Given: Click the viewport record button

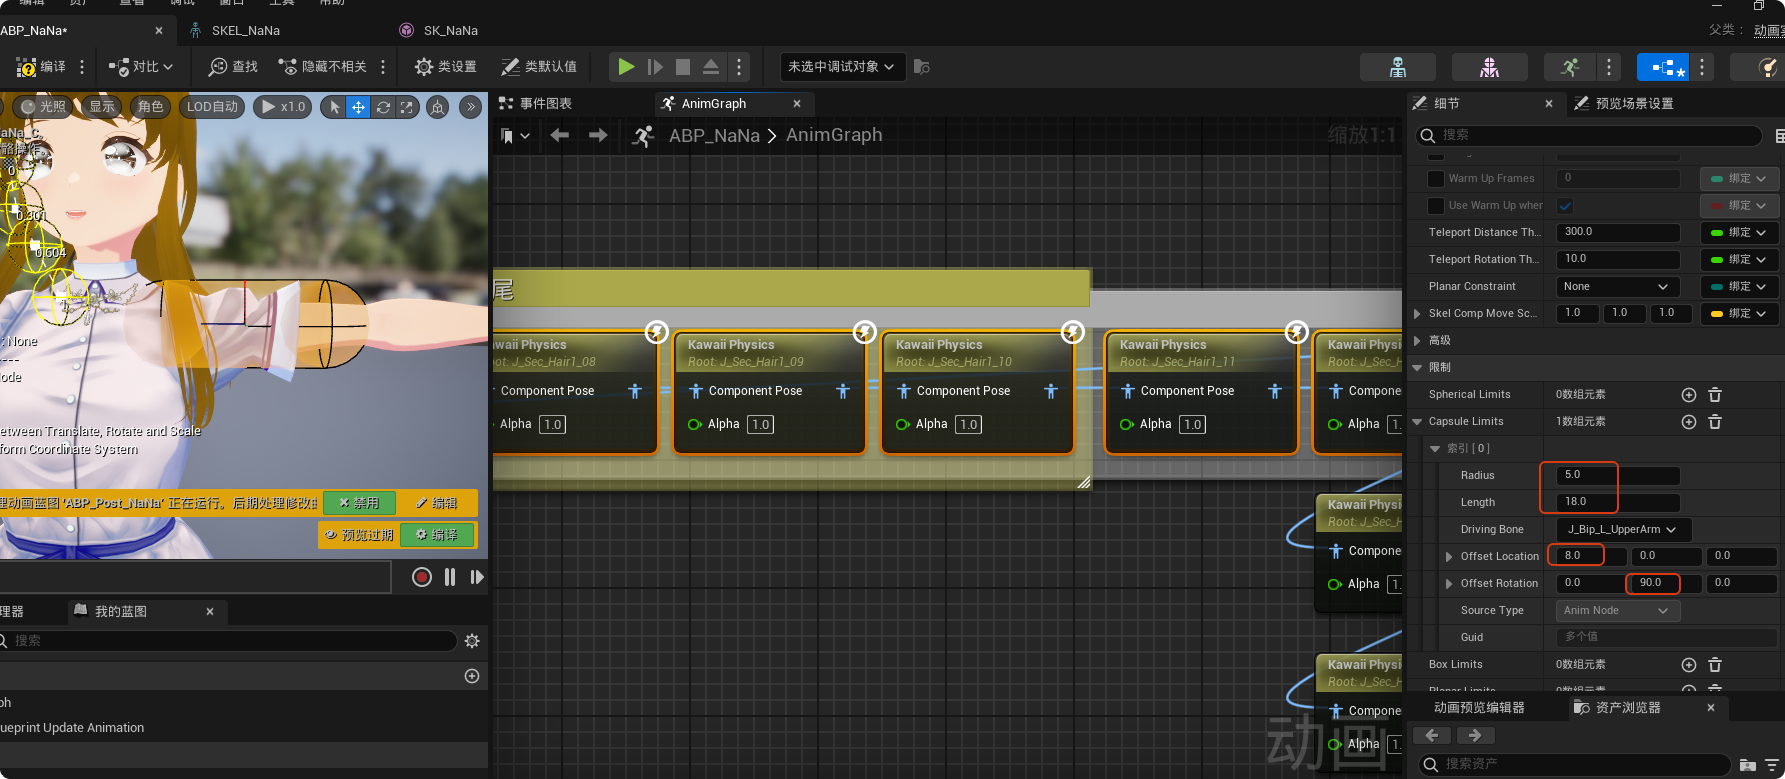Looking at the screenshot, I should [x=422, y=577].
